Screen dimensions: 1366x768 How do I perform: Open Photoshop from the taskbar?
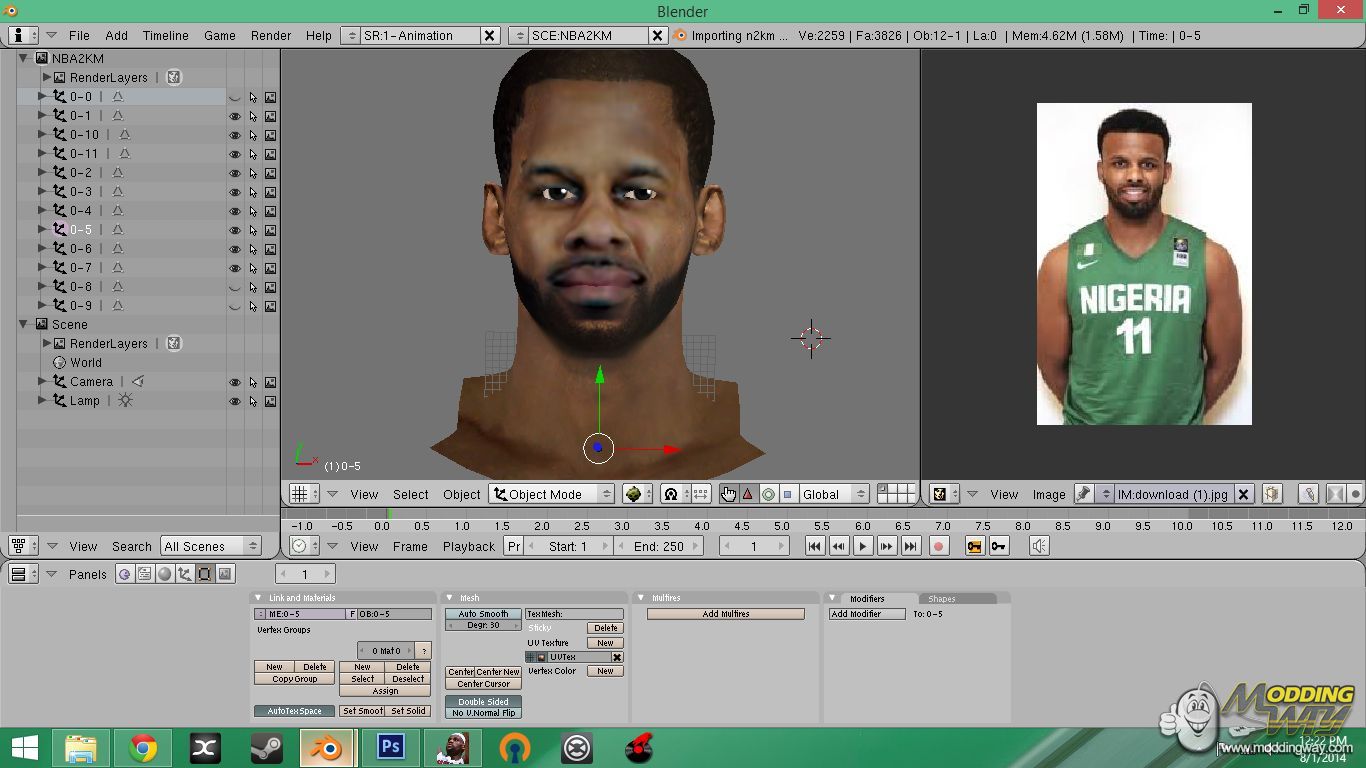(389, 747)
